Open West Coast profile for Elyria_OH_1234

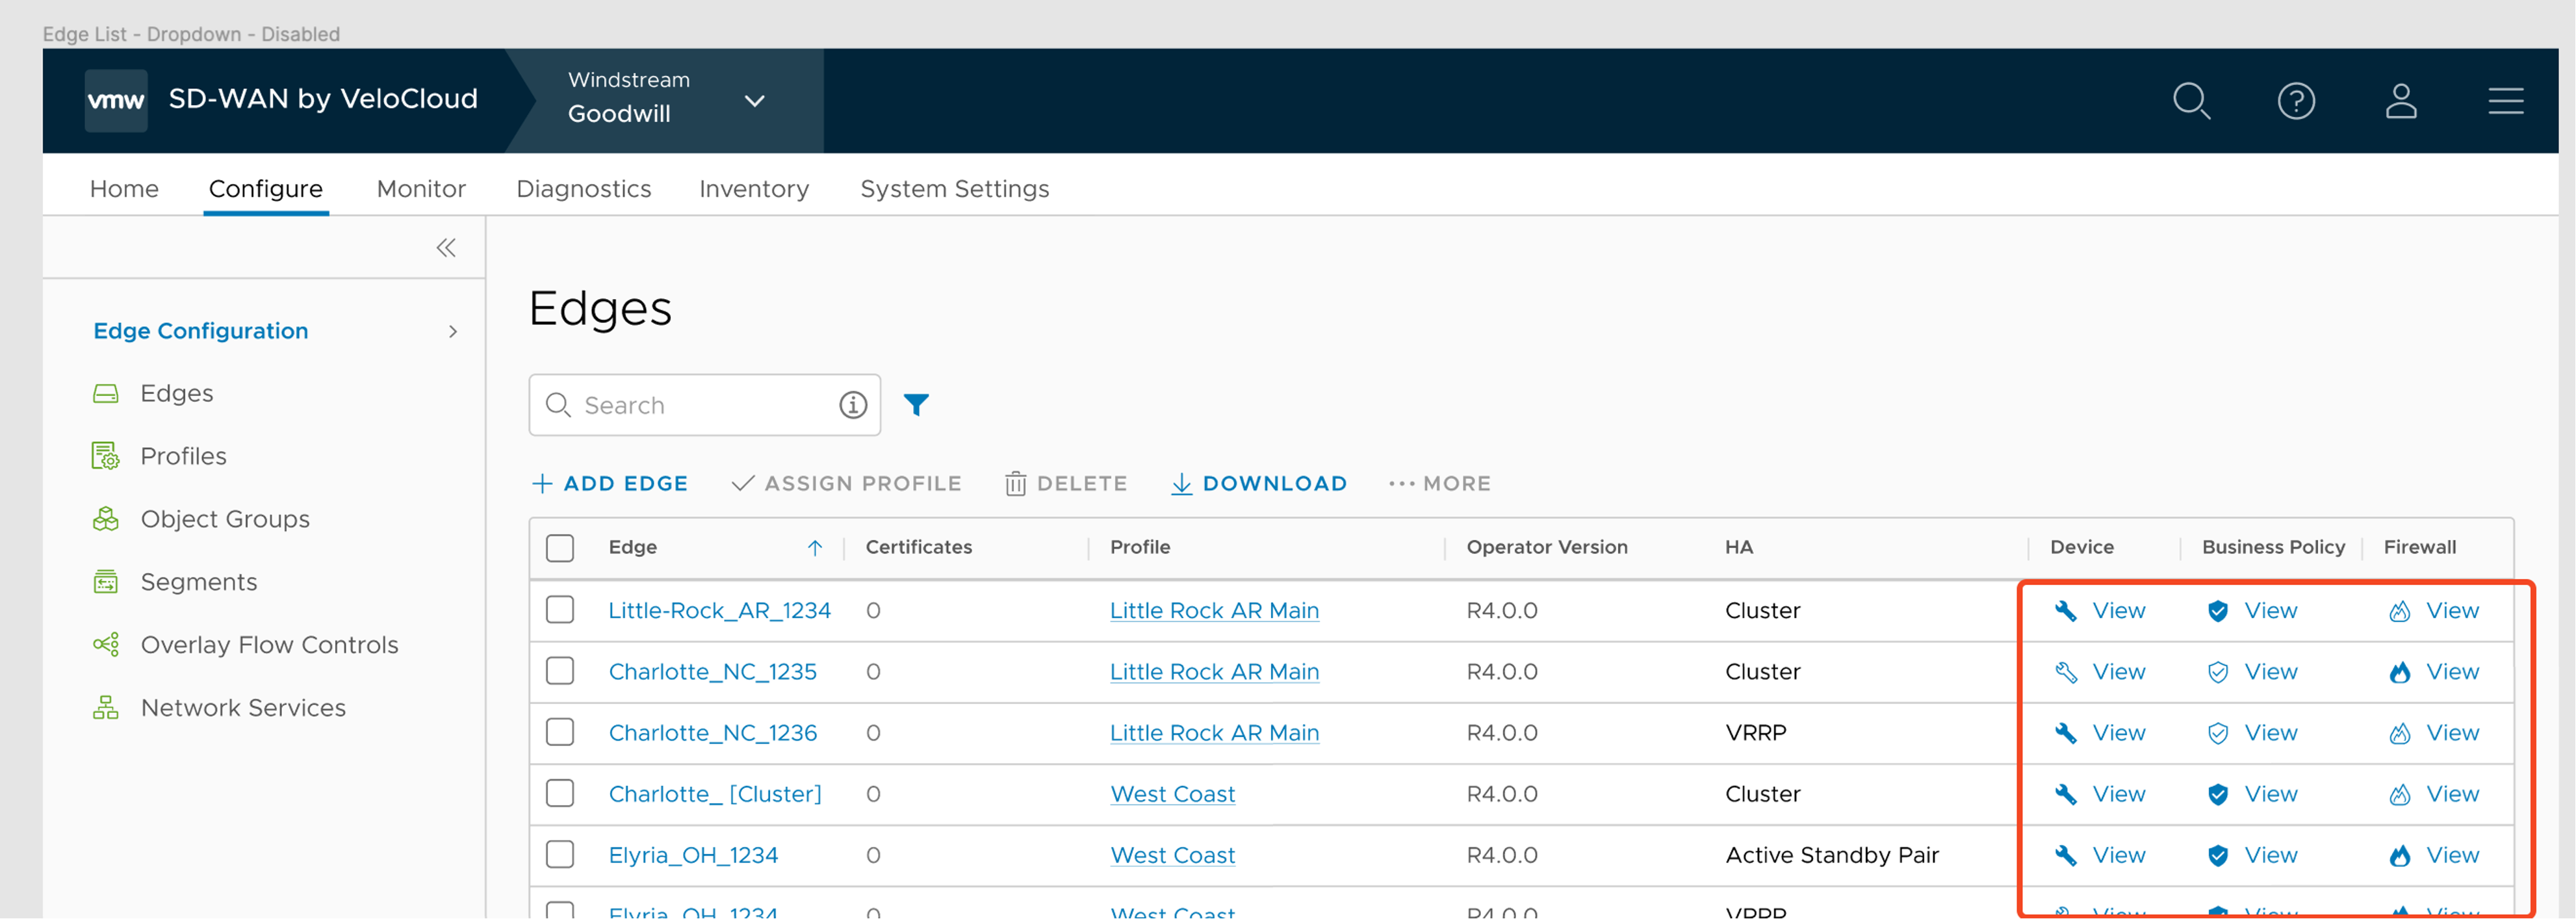1172,855
